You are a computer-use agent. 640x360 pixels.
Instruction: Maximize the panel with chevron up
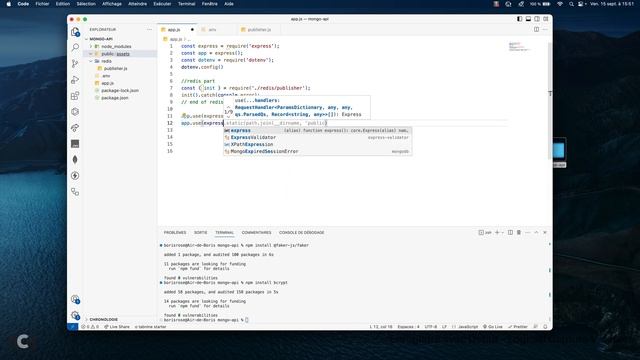(x=536, y=232)
